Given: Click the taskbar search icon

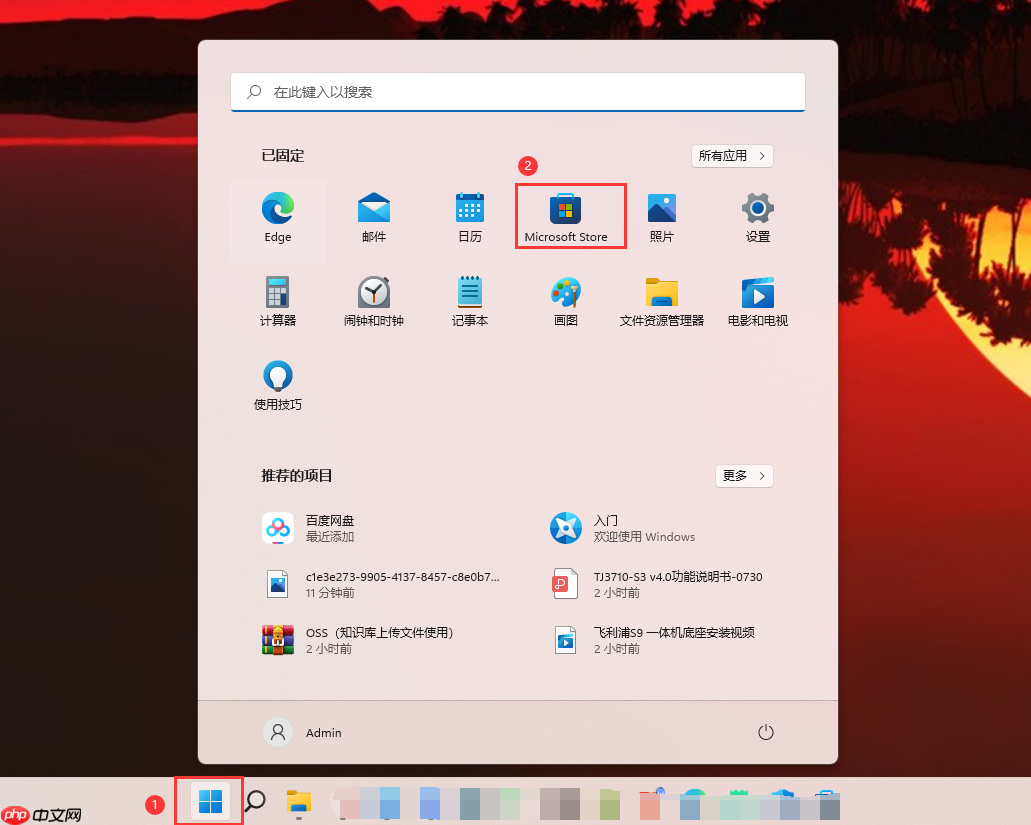Looking at the screenshot, I should (x=255, y=802).
